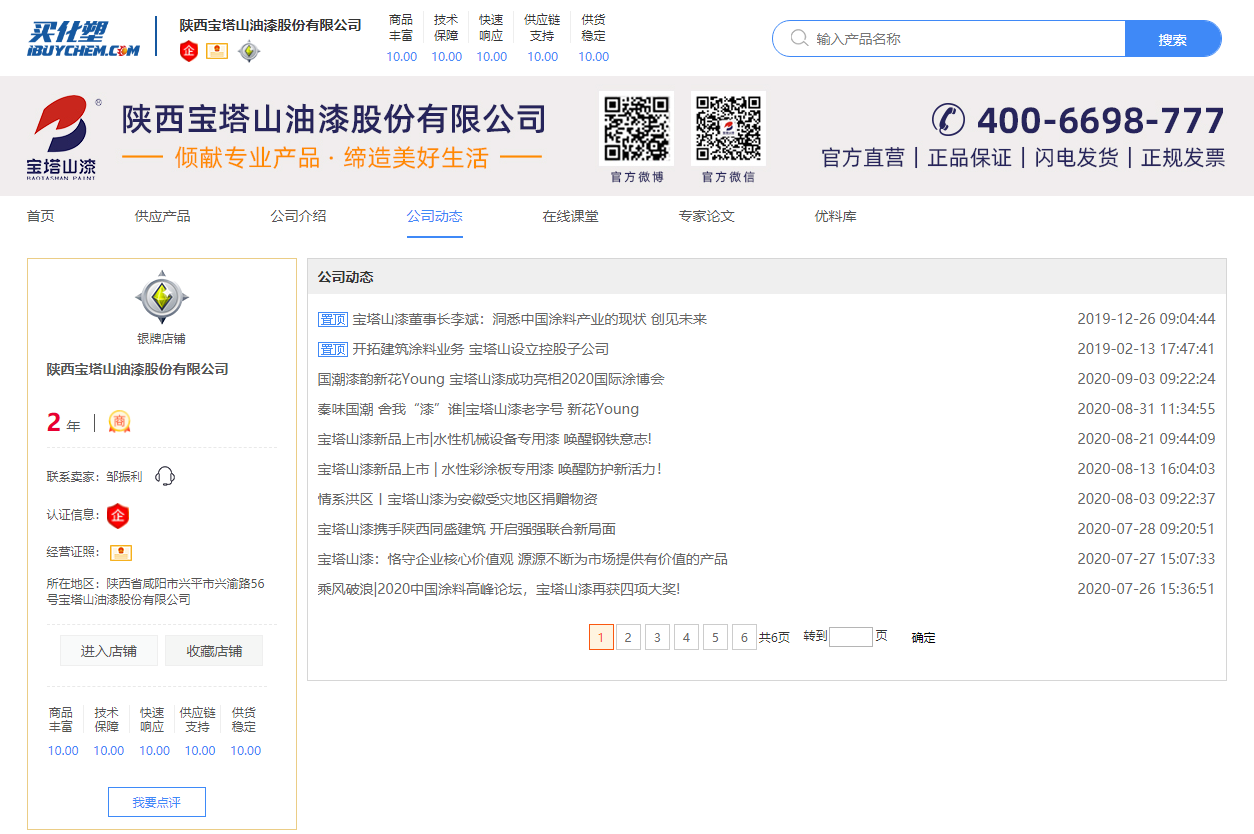
Task: Click the 公司动态 panel heading
Action: pyautogui.click(x=346, y=277)
